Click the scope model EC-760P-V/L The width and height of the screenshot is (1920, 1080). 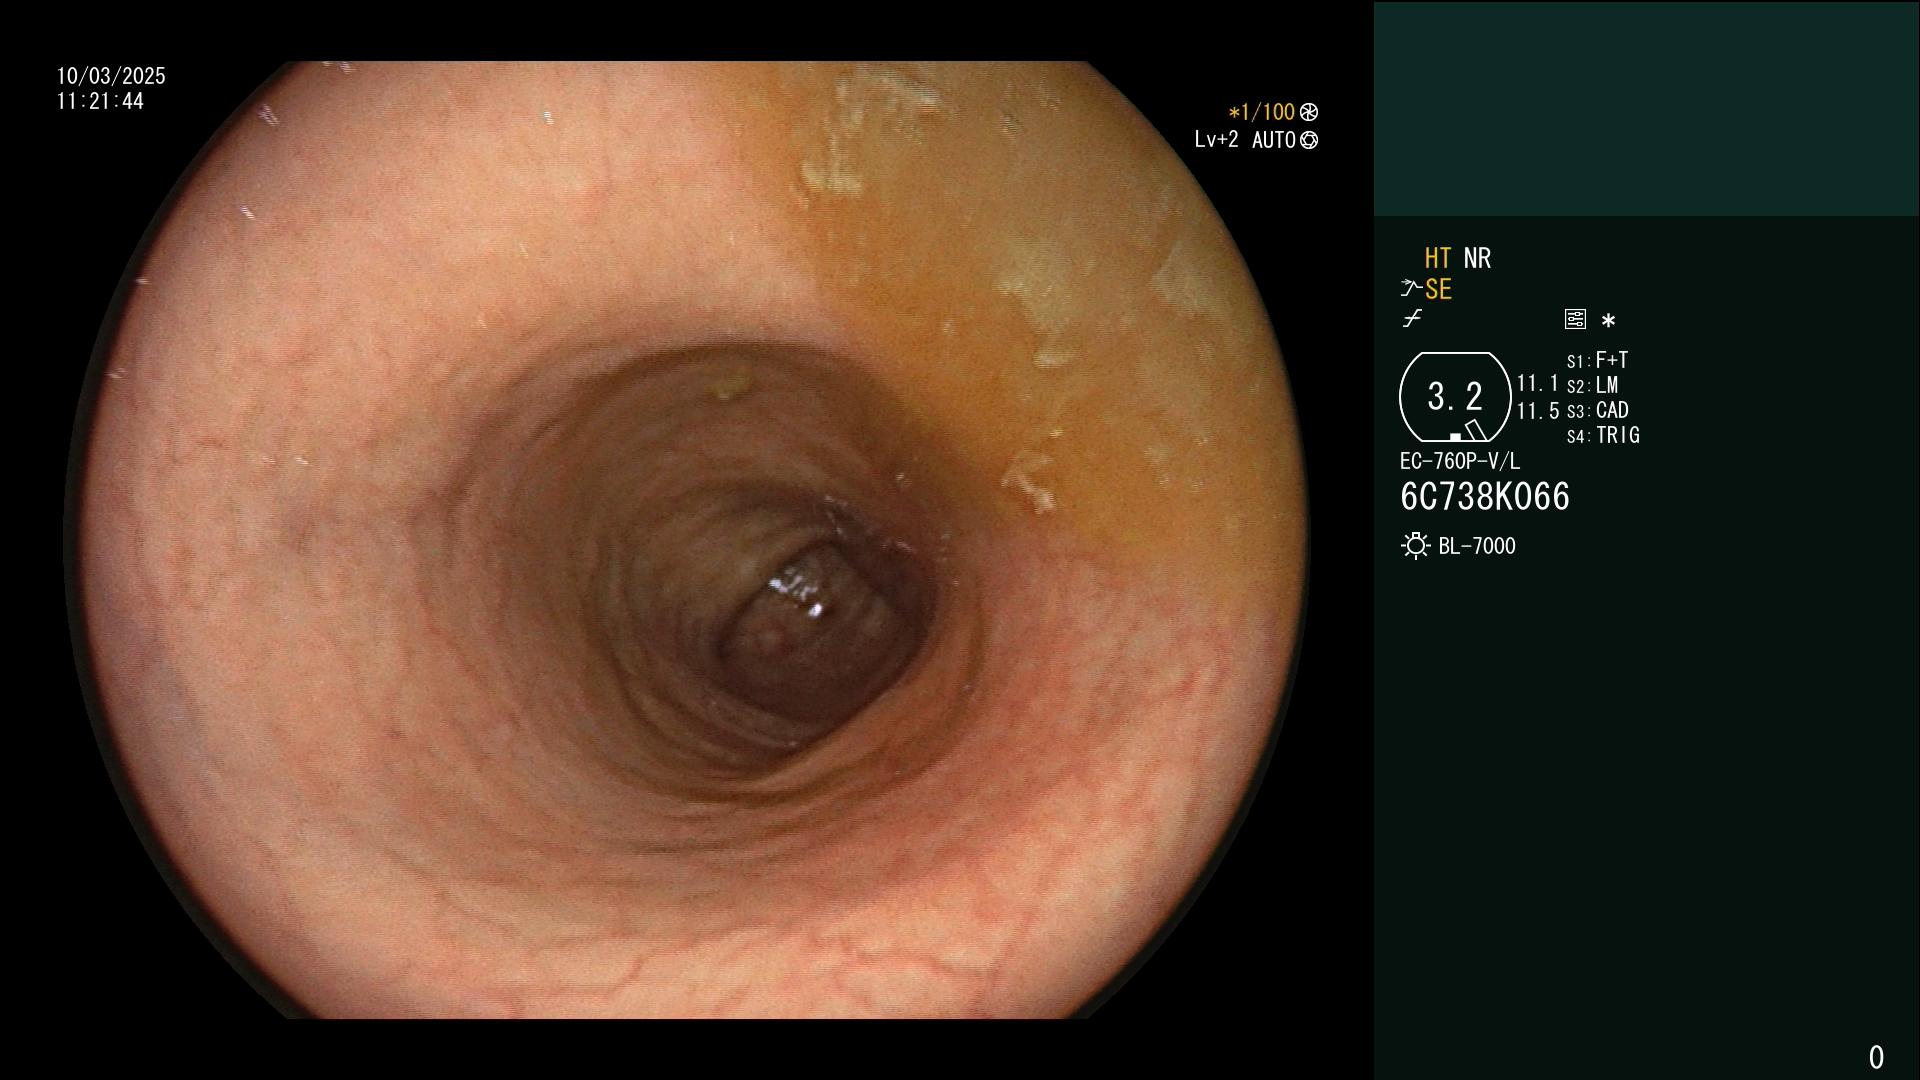[x=1460, y=461]
